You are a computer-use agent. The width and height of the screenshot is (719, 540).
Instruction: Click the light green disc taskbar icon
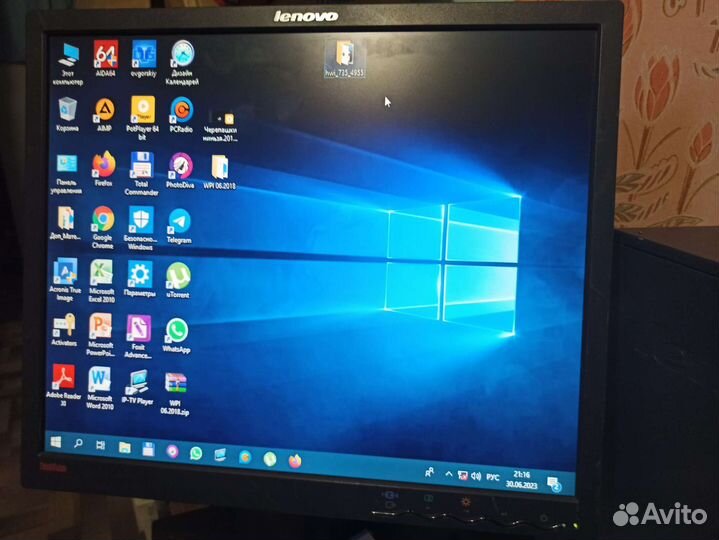270,459
